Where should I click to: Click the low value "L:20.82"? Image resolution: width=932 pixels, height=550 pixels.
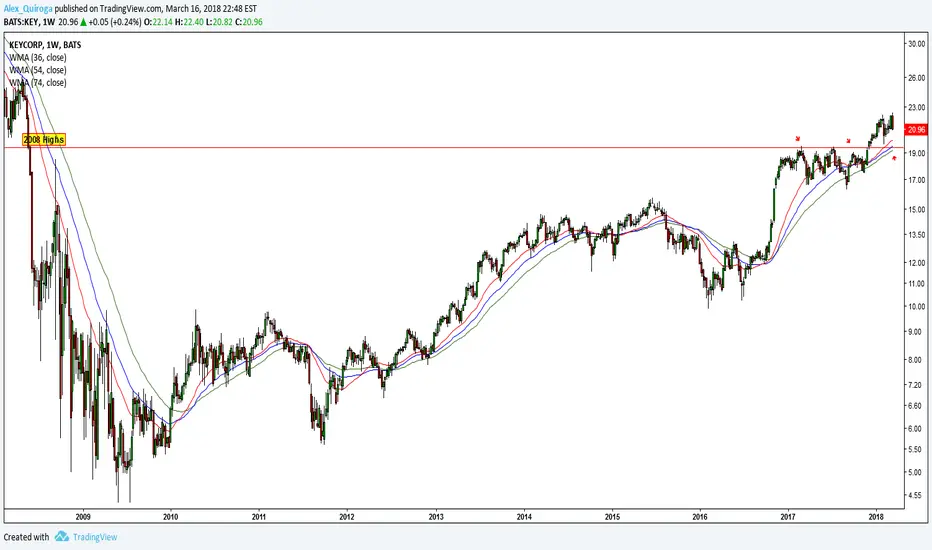(219, 22)
